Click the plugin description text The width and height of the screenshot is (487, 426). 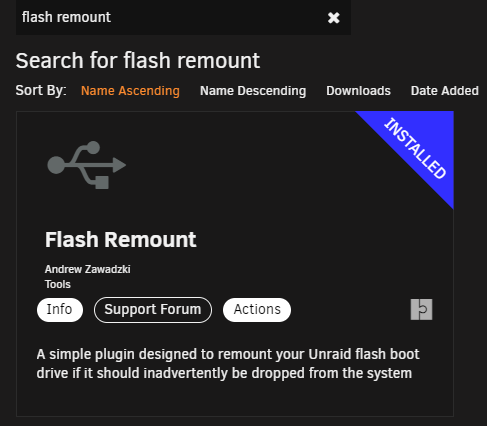click(x=228, y=364)
